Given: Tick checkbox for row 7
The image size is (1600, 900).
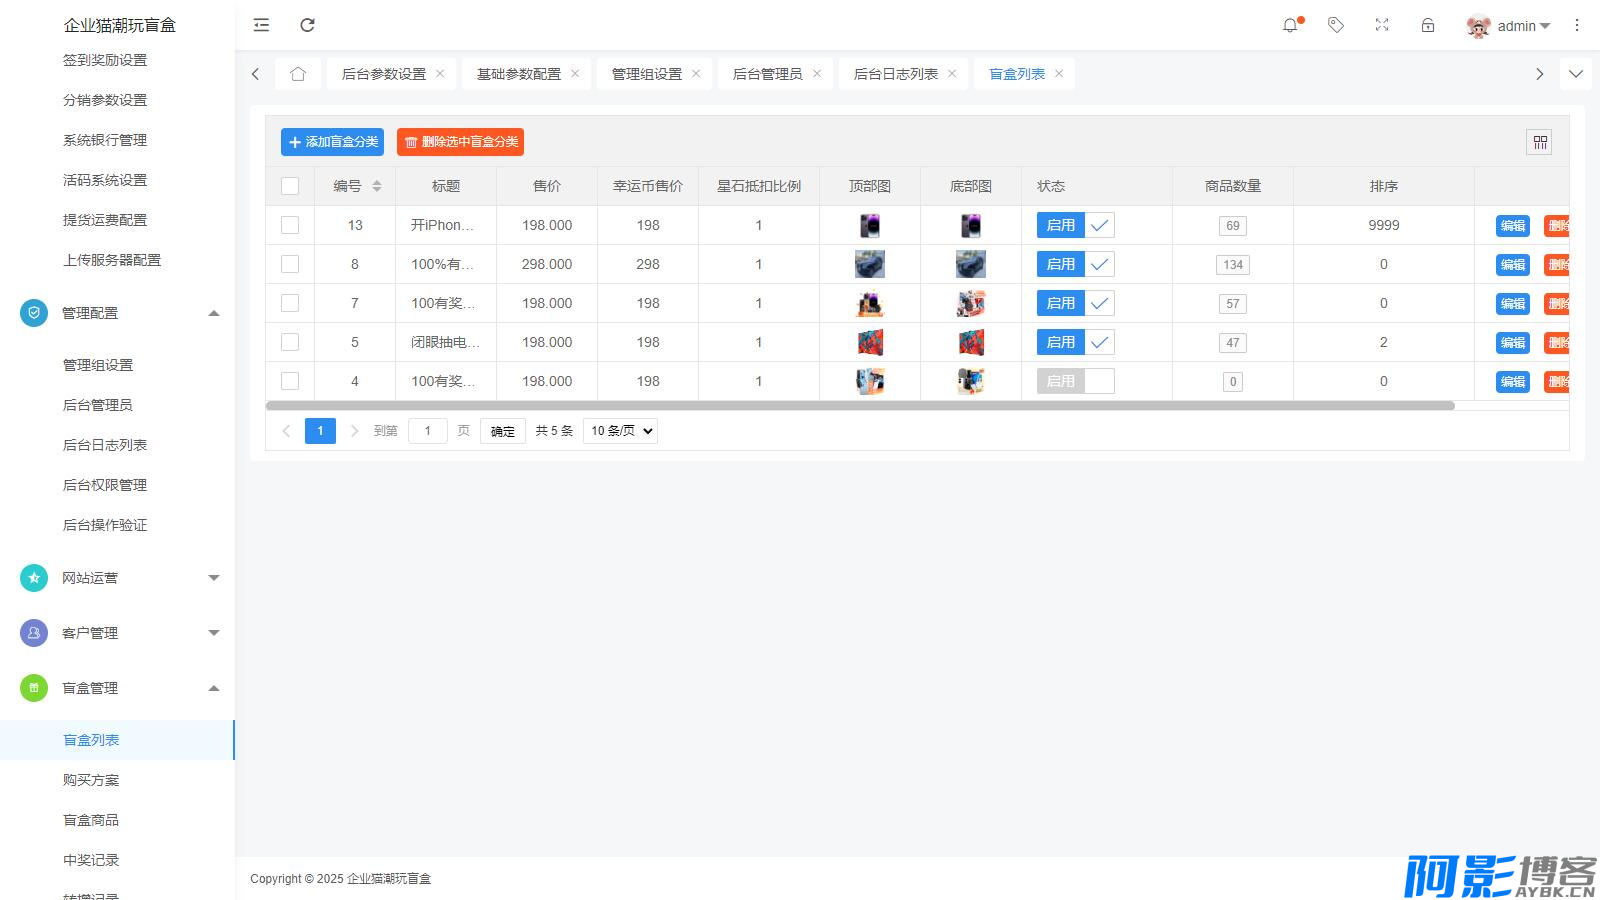Looking at the screenshot, I should [290, 303].
